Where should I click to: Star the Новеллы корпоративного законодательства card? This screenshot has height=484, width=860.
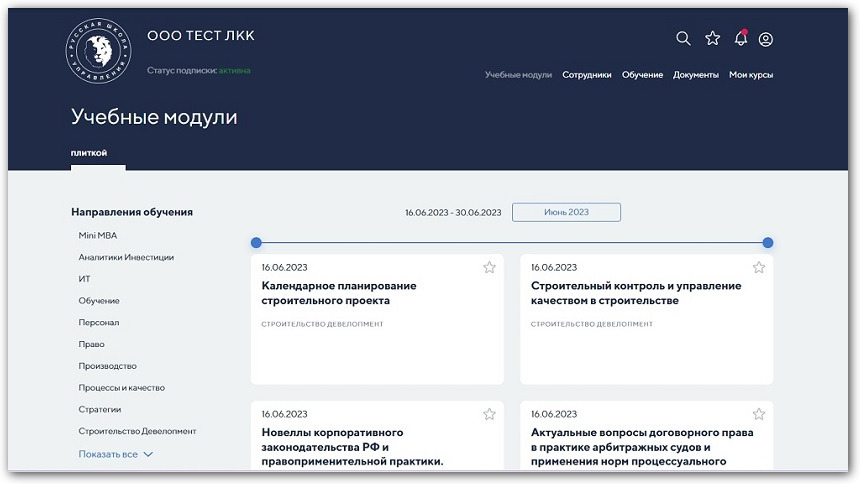point(489,414)
